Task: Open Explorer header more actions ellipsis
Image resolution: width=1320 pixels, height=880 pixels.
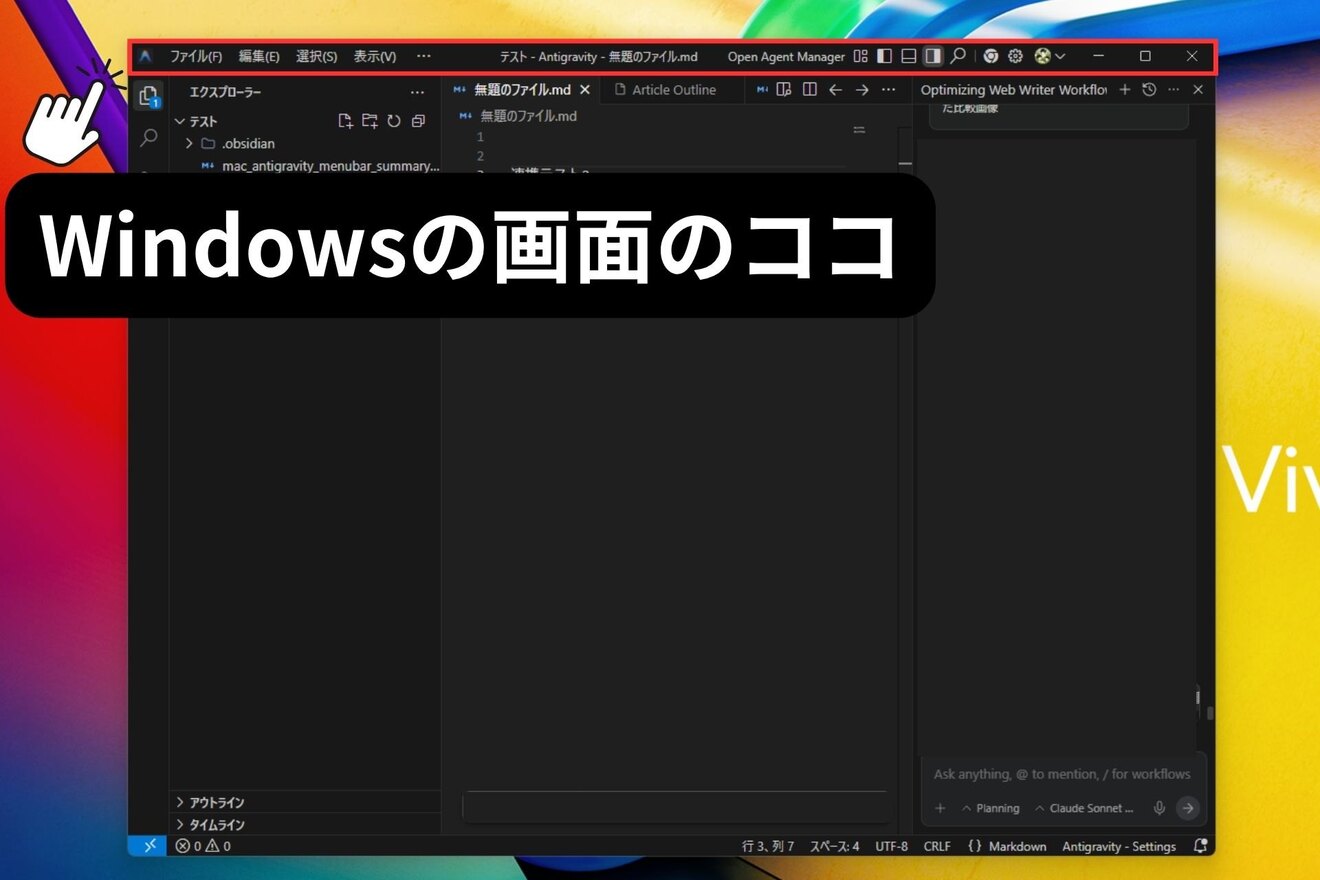Action: pyautogui.click(x=418, y=93)
